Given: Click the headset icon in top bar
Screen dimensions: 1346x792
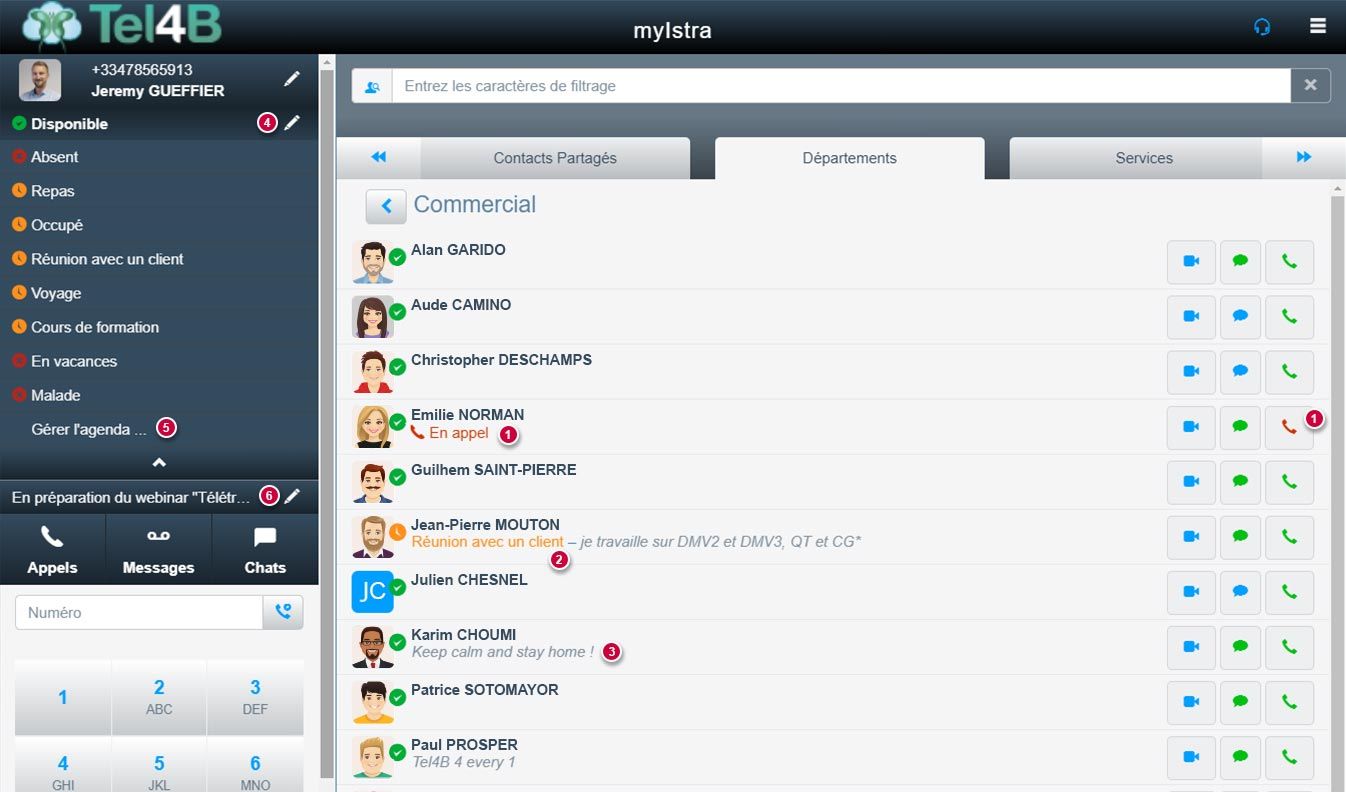Looking at the screenshot, I should point(1262,27).
